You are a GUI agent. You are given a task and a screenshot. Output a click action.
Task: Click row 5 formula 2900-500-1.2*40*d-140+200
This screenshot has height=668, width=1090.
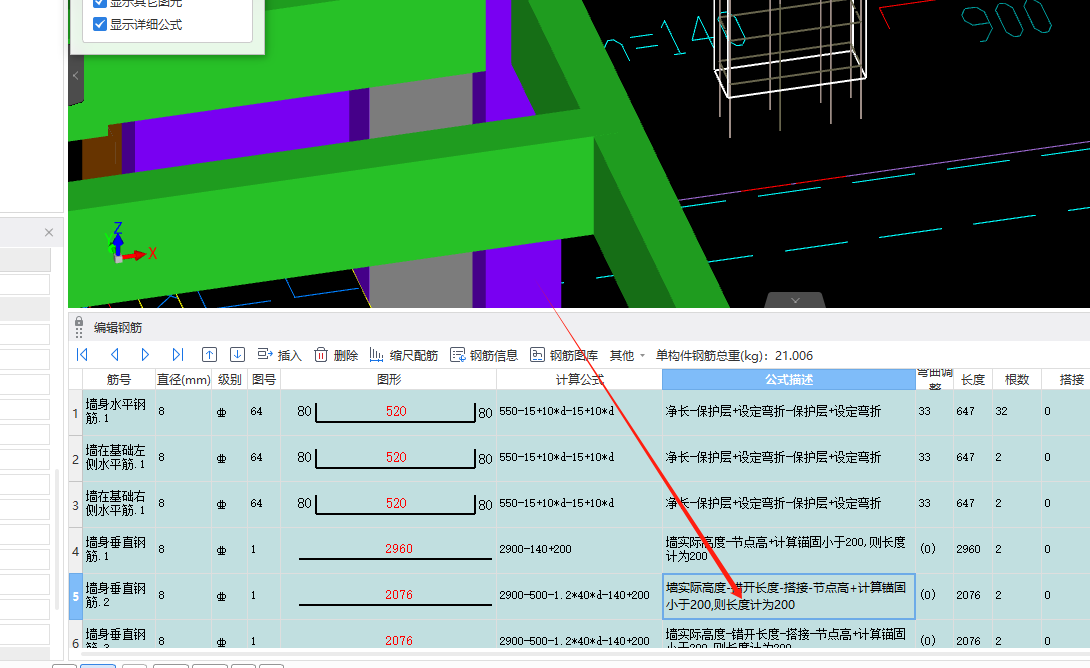pos(579,596)
